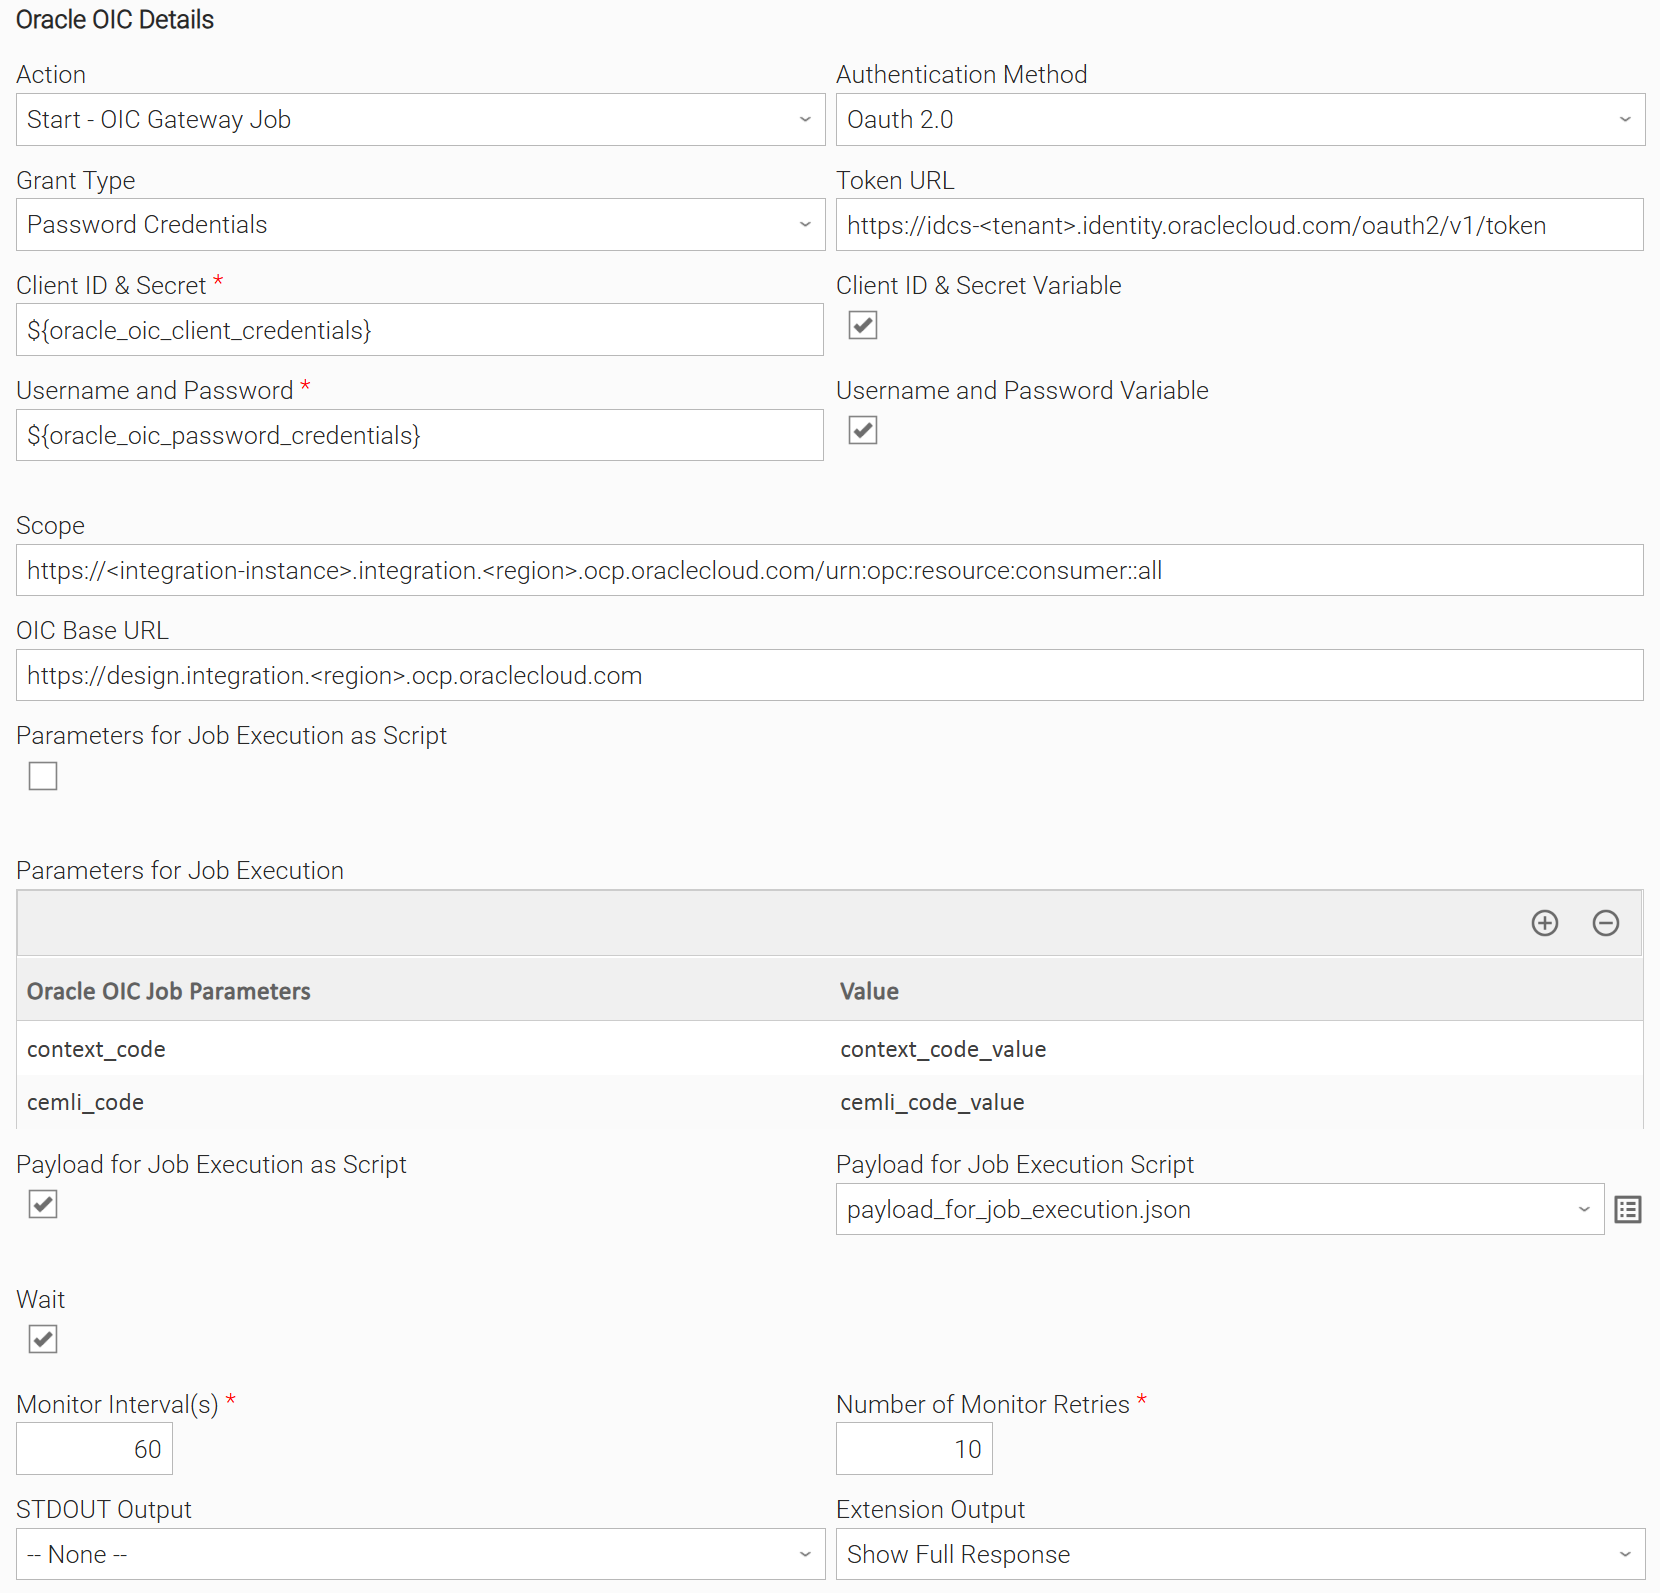Uncheck Client ID & Secret Variable checkbox

click(x=863, y=325)
